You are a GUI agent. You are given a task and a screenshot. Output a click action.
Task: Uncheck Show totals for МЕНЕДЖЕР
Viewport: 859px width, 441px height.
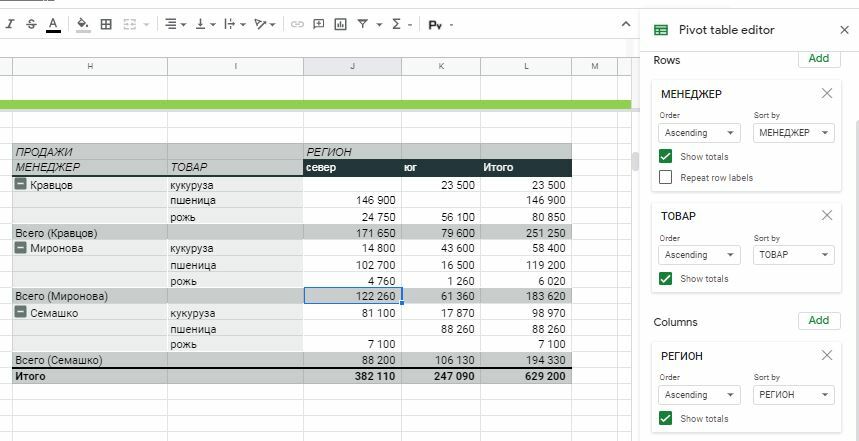pos(666,157)
